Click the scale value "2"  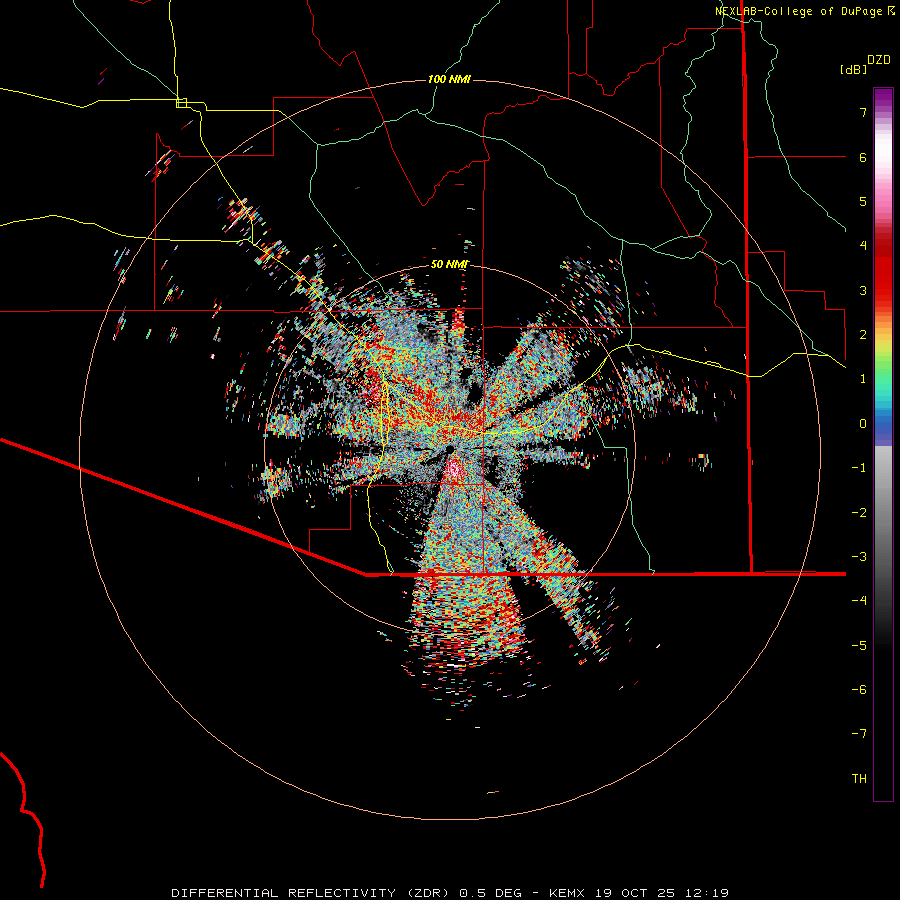pos(863,335)
